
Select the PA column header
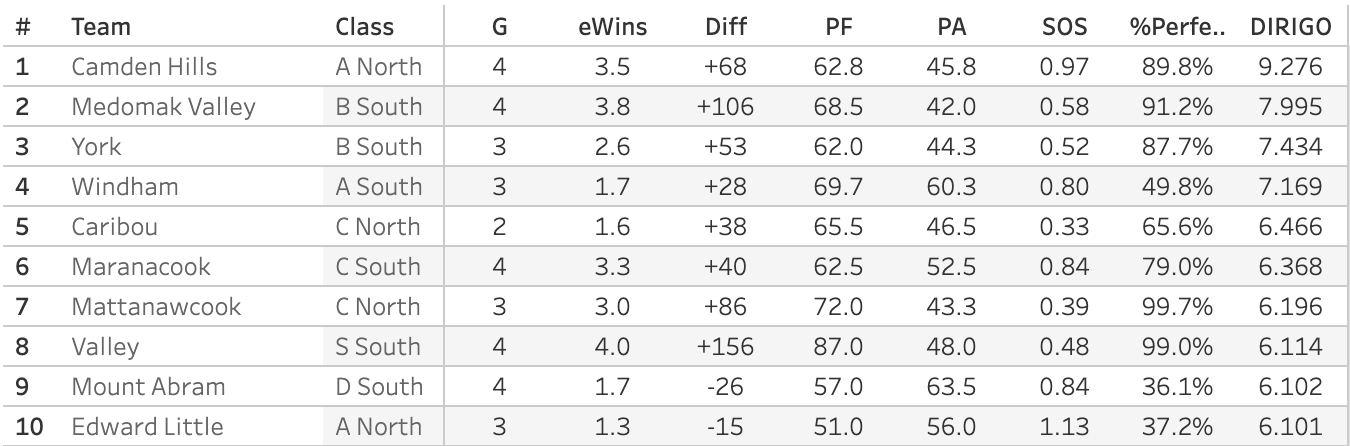[x=947, y=28]
